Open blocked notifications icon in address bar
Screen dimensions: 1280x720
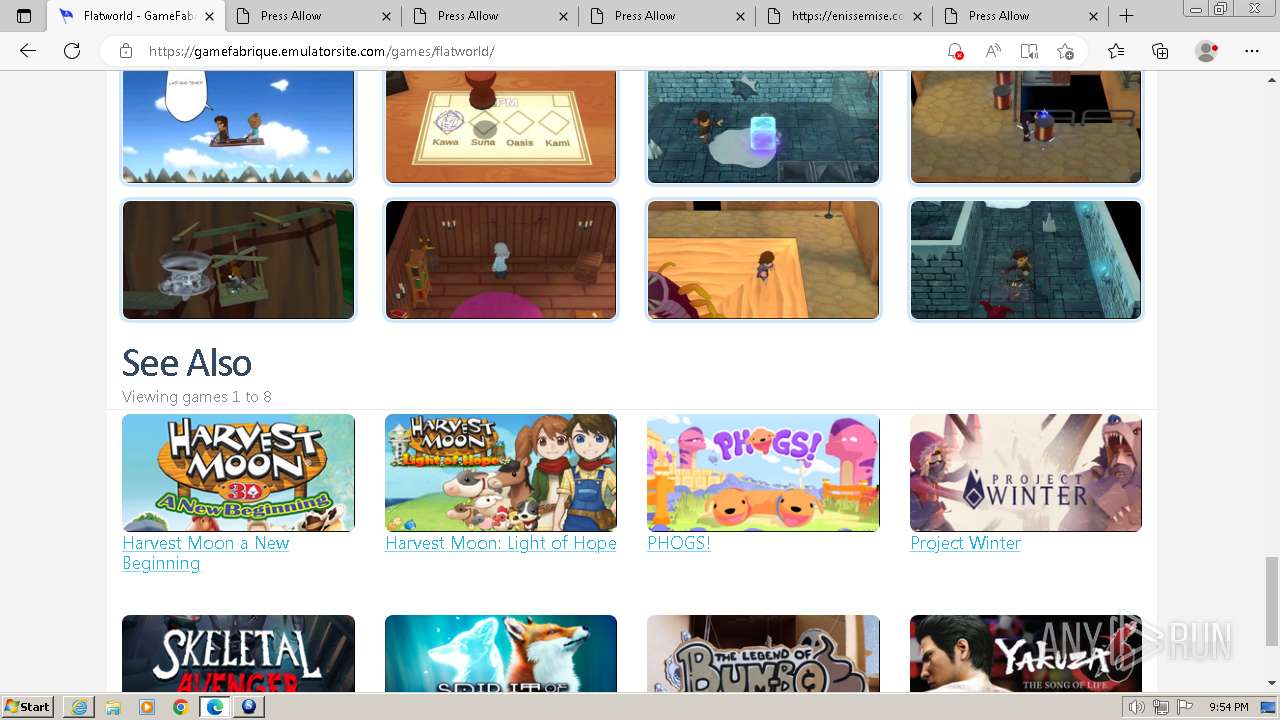click(955, 51)
